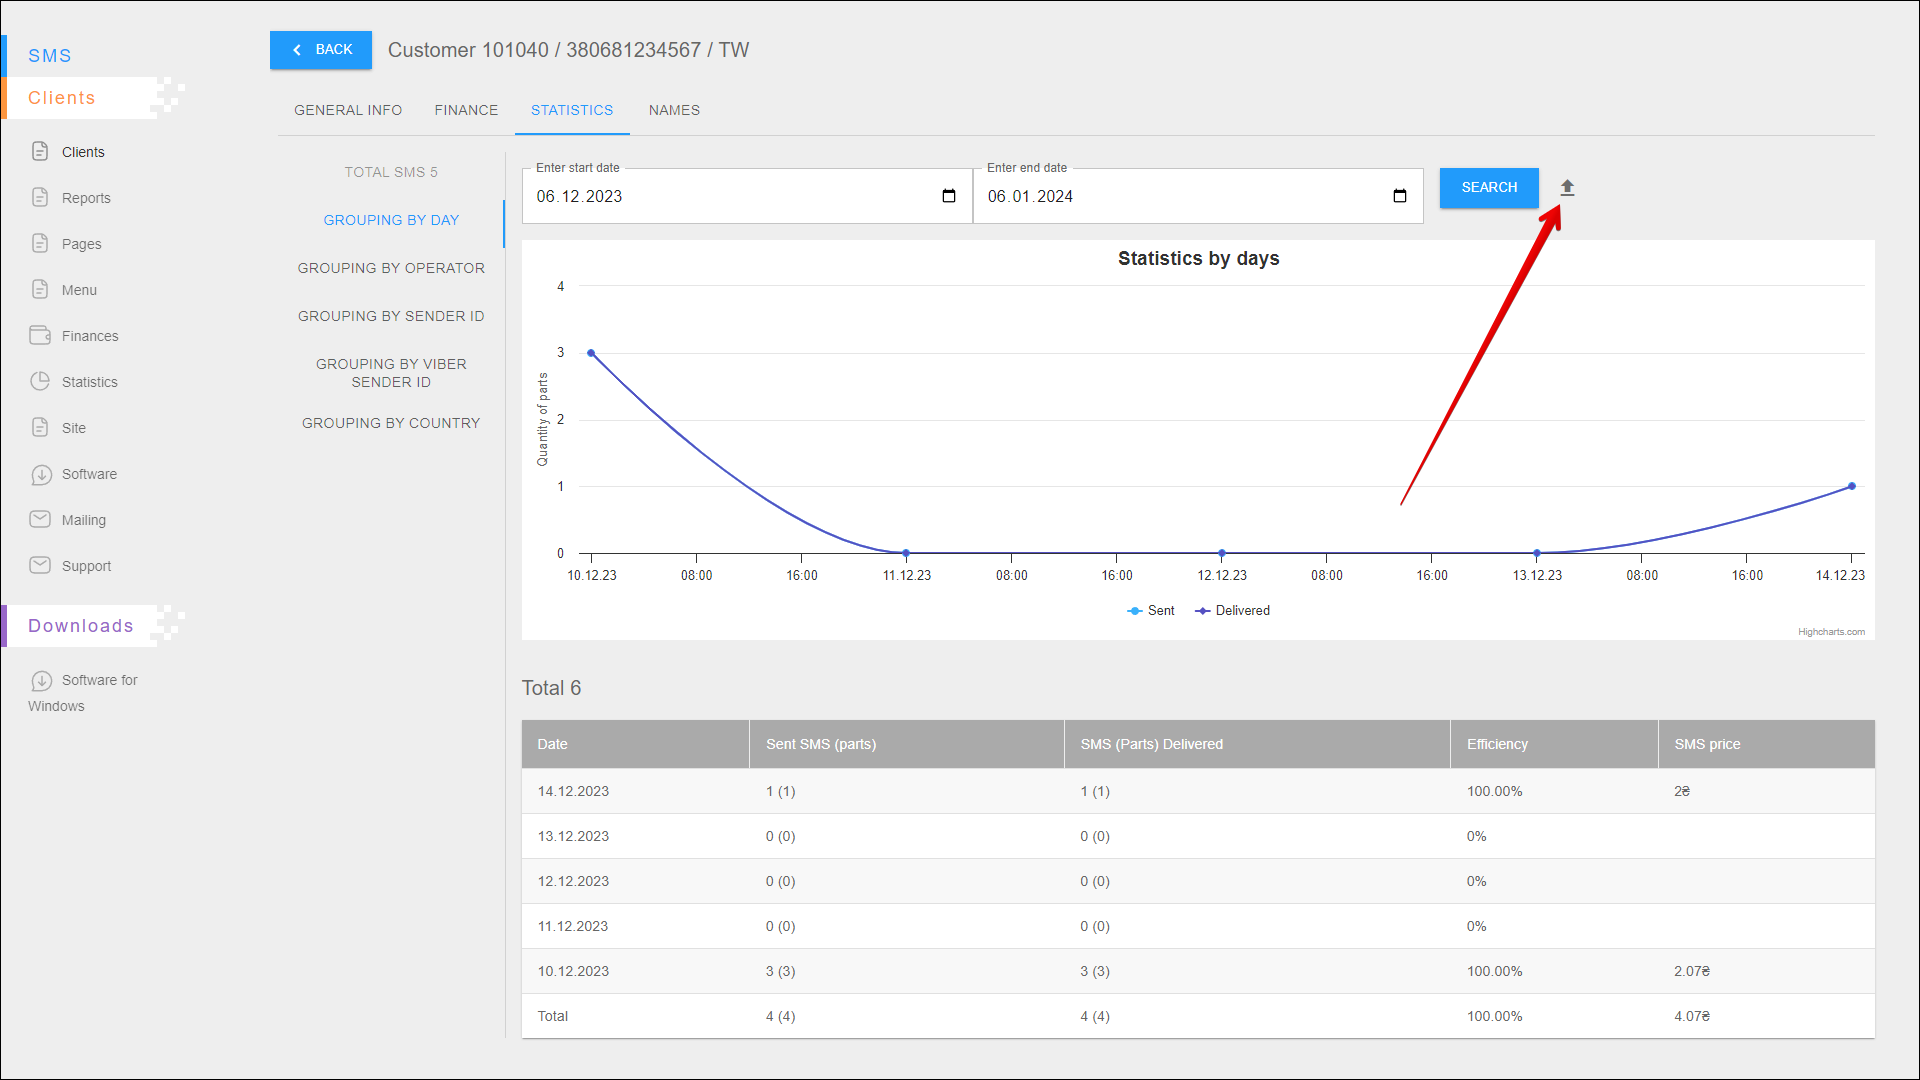
Task: Open calendar picker for end date
Action: pyautogui.click(x=1399, y=196)
